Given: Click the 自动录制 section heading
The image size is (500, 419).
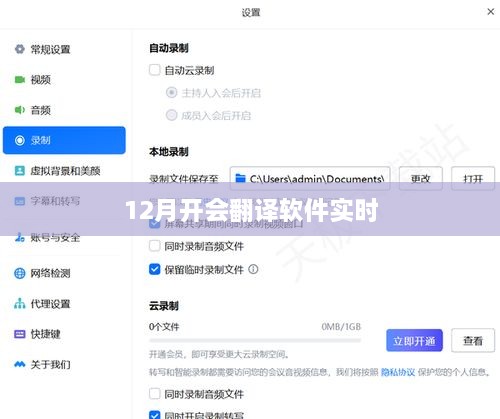Looking at the screenshot, I should click(169, 48).
